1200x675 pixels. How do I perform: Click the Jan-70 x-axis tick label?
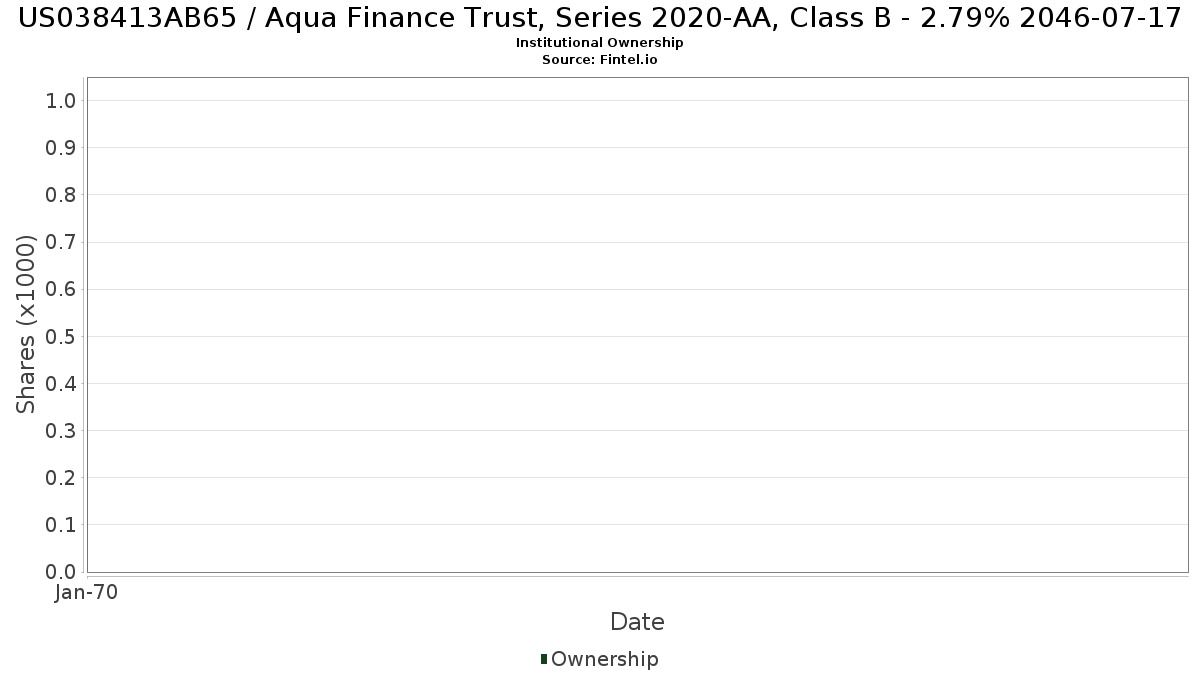87,592
